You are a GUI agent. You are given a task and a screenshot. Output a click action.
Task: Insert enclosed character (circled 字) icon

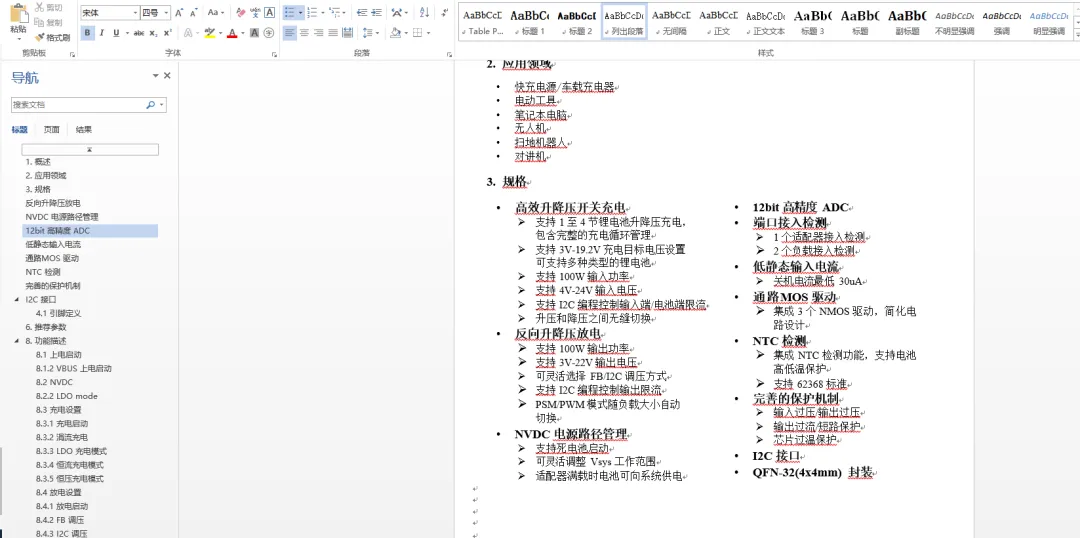click(269, 32)
